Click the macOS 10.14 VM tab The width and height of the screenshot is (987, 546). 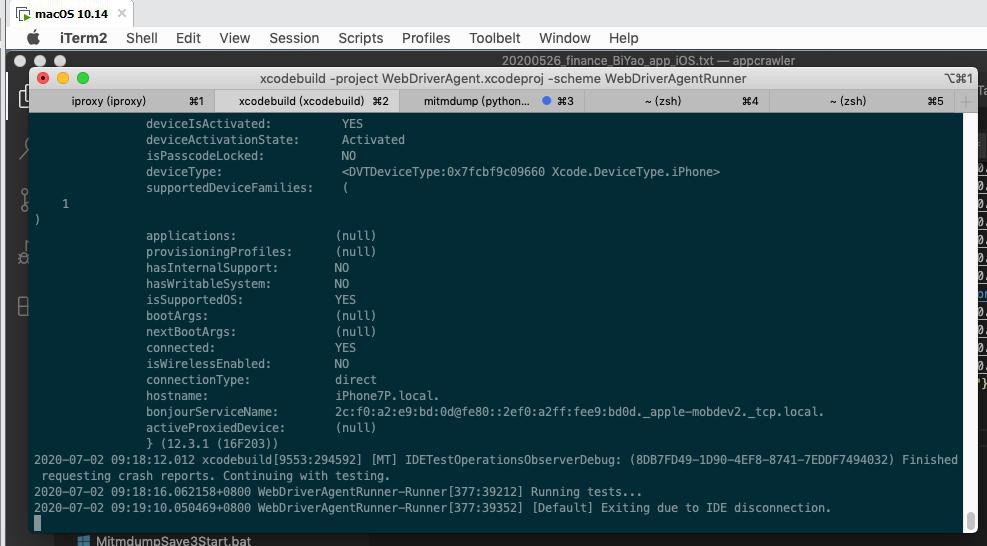[71, 14]
